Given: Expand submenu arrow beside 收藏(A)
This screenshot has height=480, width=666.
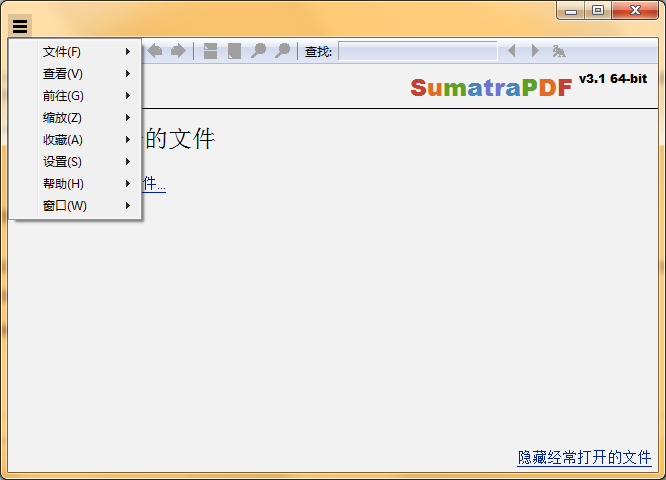Looking at the screenshot, I should 127,140.
